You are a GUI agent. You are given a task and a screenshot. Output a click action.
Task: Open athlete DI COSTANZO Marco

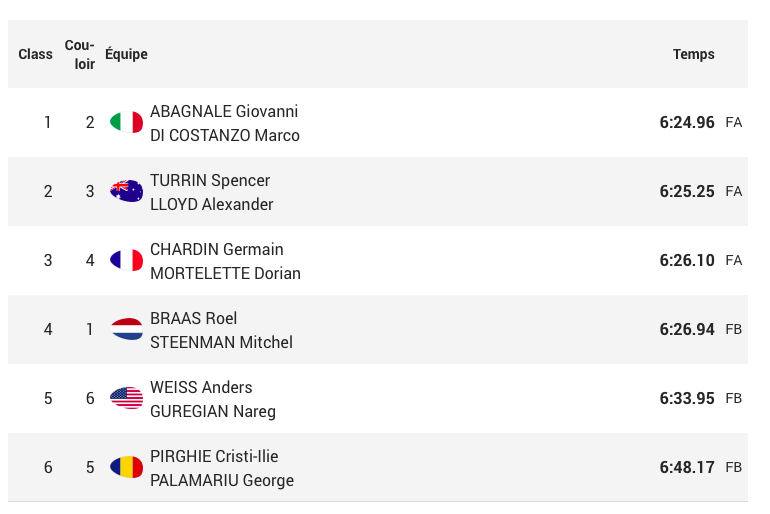(x=225, y=135)
